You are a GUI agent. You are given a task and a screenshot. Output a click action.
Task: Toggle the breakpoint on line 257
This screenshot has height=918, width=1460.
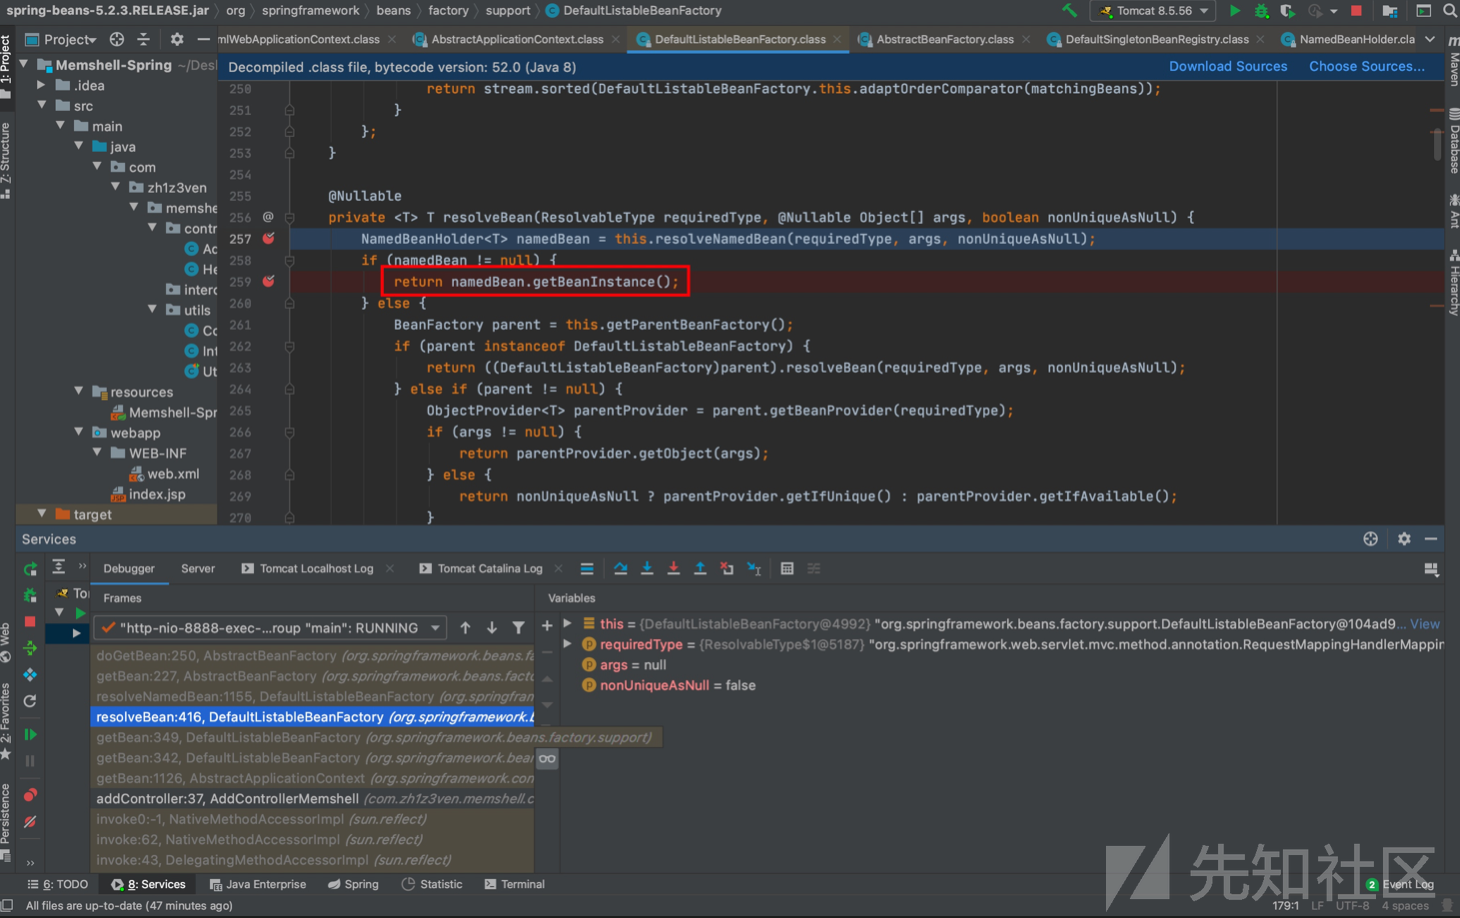268,238
